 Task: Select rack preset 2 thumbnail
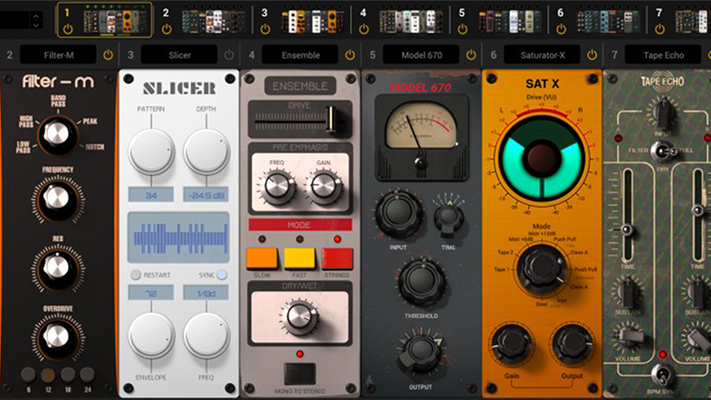(214, 21)
